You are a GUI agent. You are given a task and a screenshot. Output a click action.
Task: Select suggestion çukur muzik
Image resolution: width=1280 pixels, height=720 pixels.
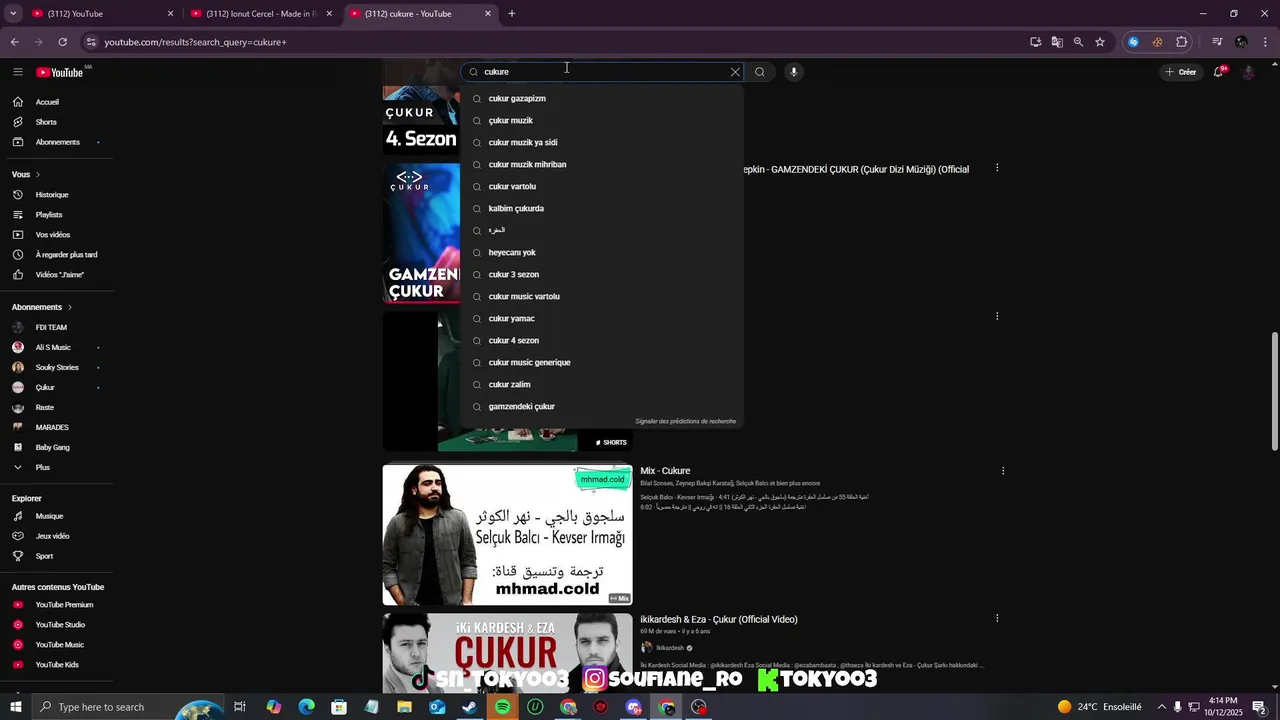[602, 121]
